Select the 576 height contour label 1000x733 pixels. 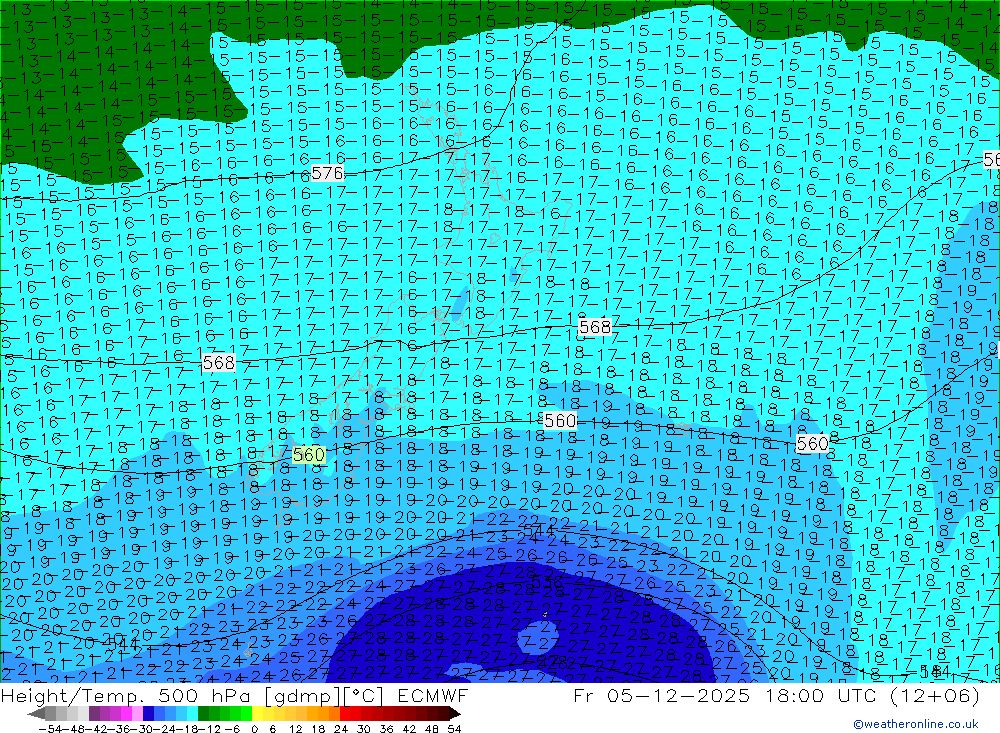pos(327,173)
